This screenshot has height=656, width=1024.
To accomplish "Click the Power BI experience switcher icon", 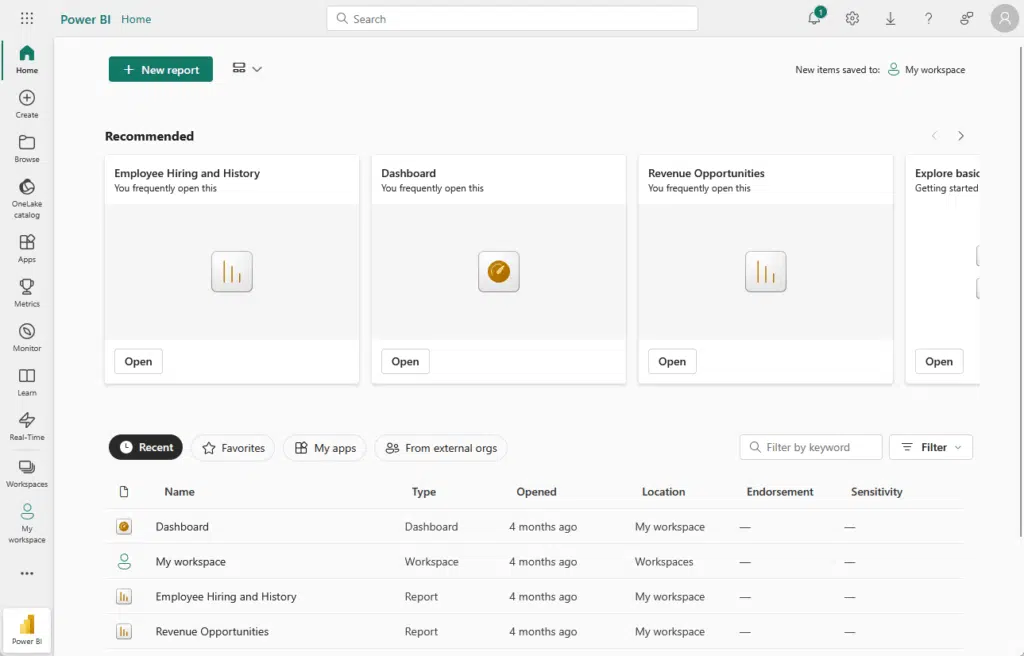I will click(x=27, y=630).
